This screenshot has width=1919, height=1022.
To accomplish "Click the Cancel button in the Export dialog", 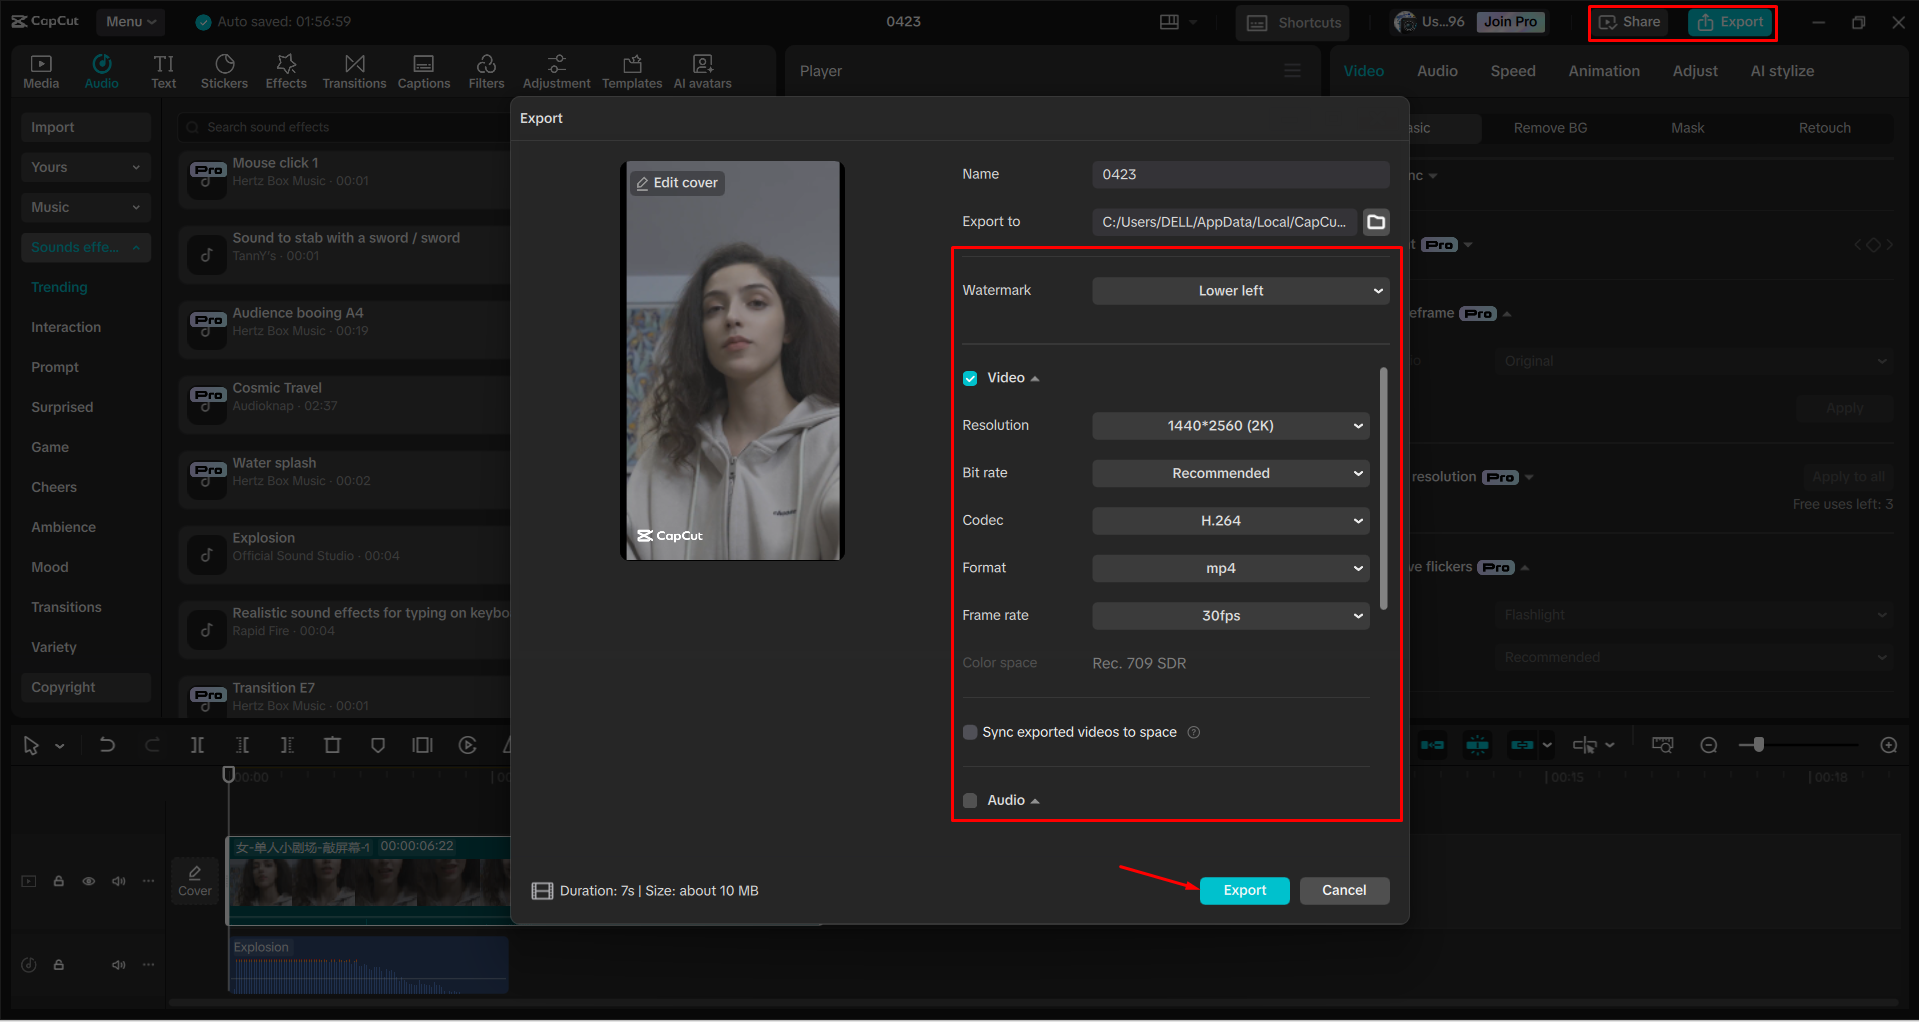I will [1344, 890].
